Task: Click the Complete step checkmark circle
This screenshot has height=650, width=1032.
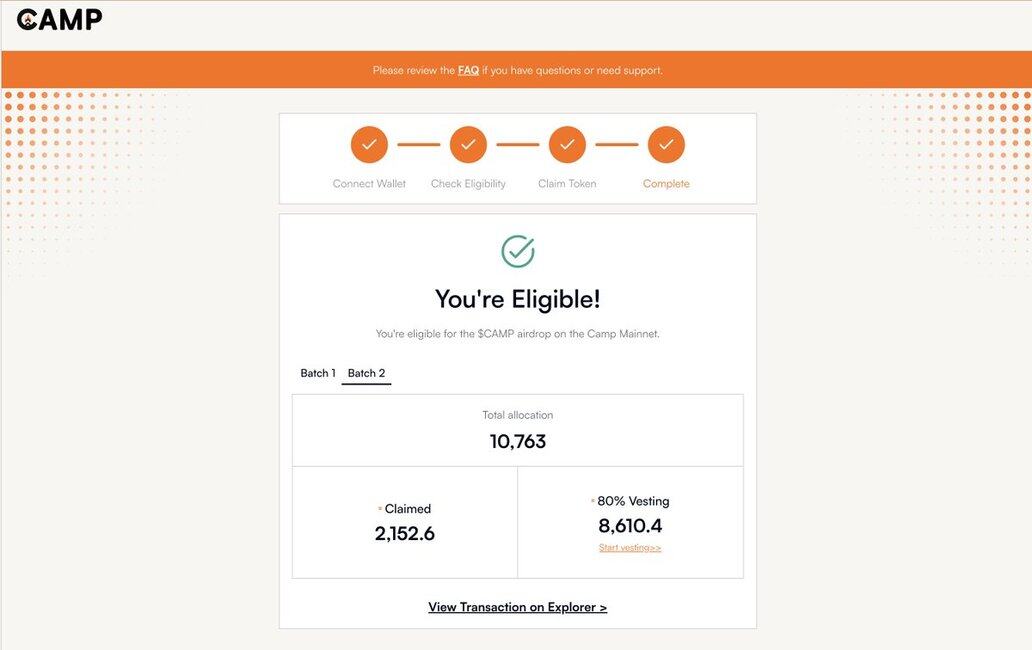Action: click(x=666, y=145)
